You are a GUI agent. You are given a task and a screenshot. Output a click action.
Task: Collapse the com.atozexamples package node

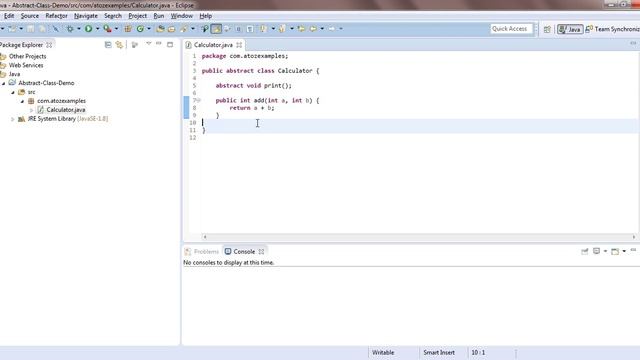pyautogui.click(x=22, y=101)
